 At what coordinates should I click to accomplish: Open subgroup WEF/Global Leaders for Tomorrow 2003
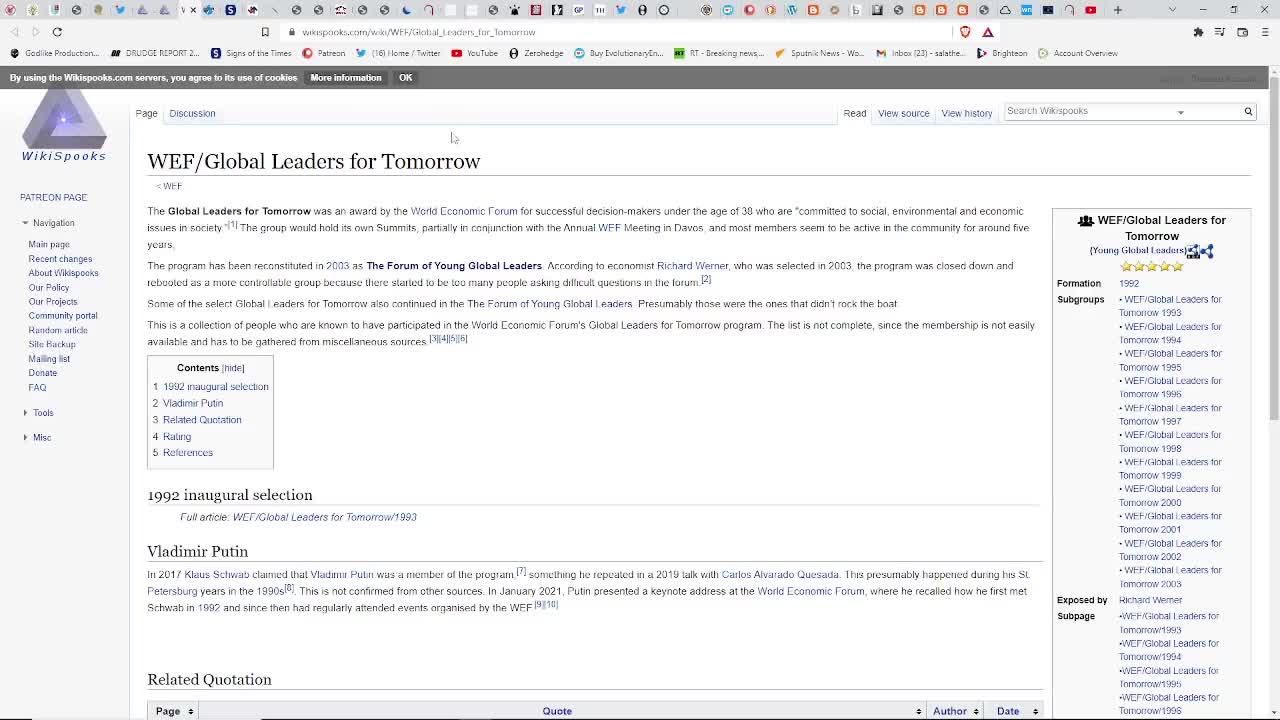(x=1170, y=577)
